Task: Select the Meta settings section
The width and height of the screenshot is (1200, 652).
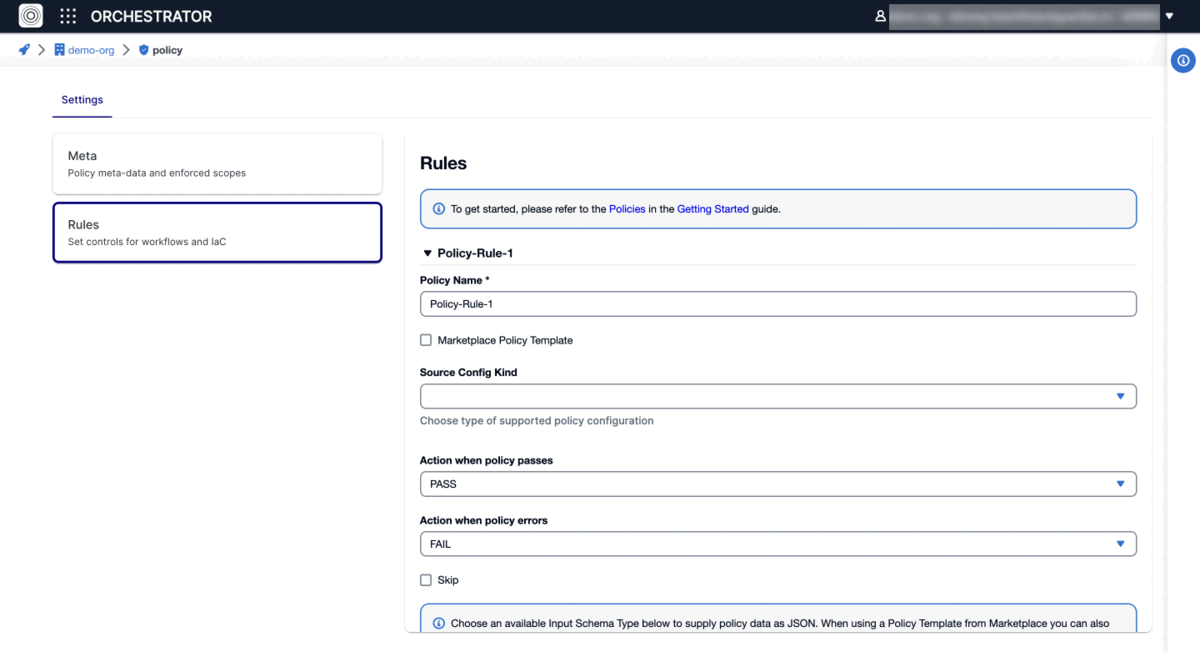Action: pos(217,164)
